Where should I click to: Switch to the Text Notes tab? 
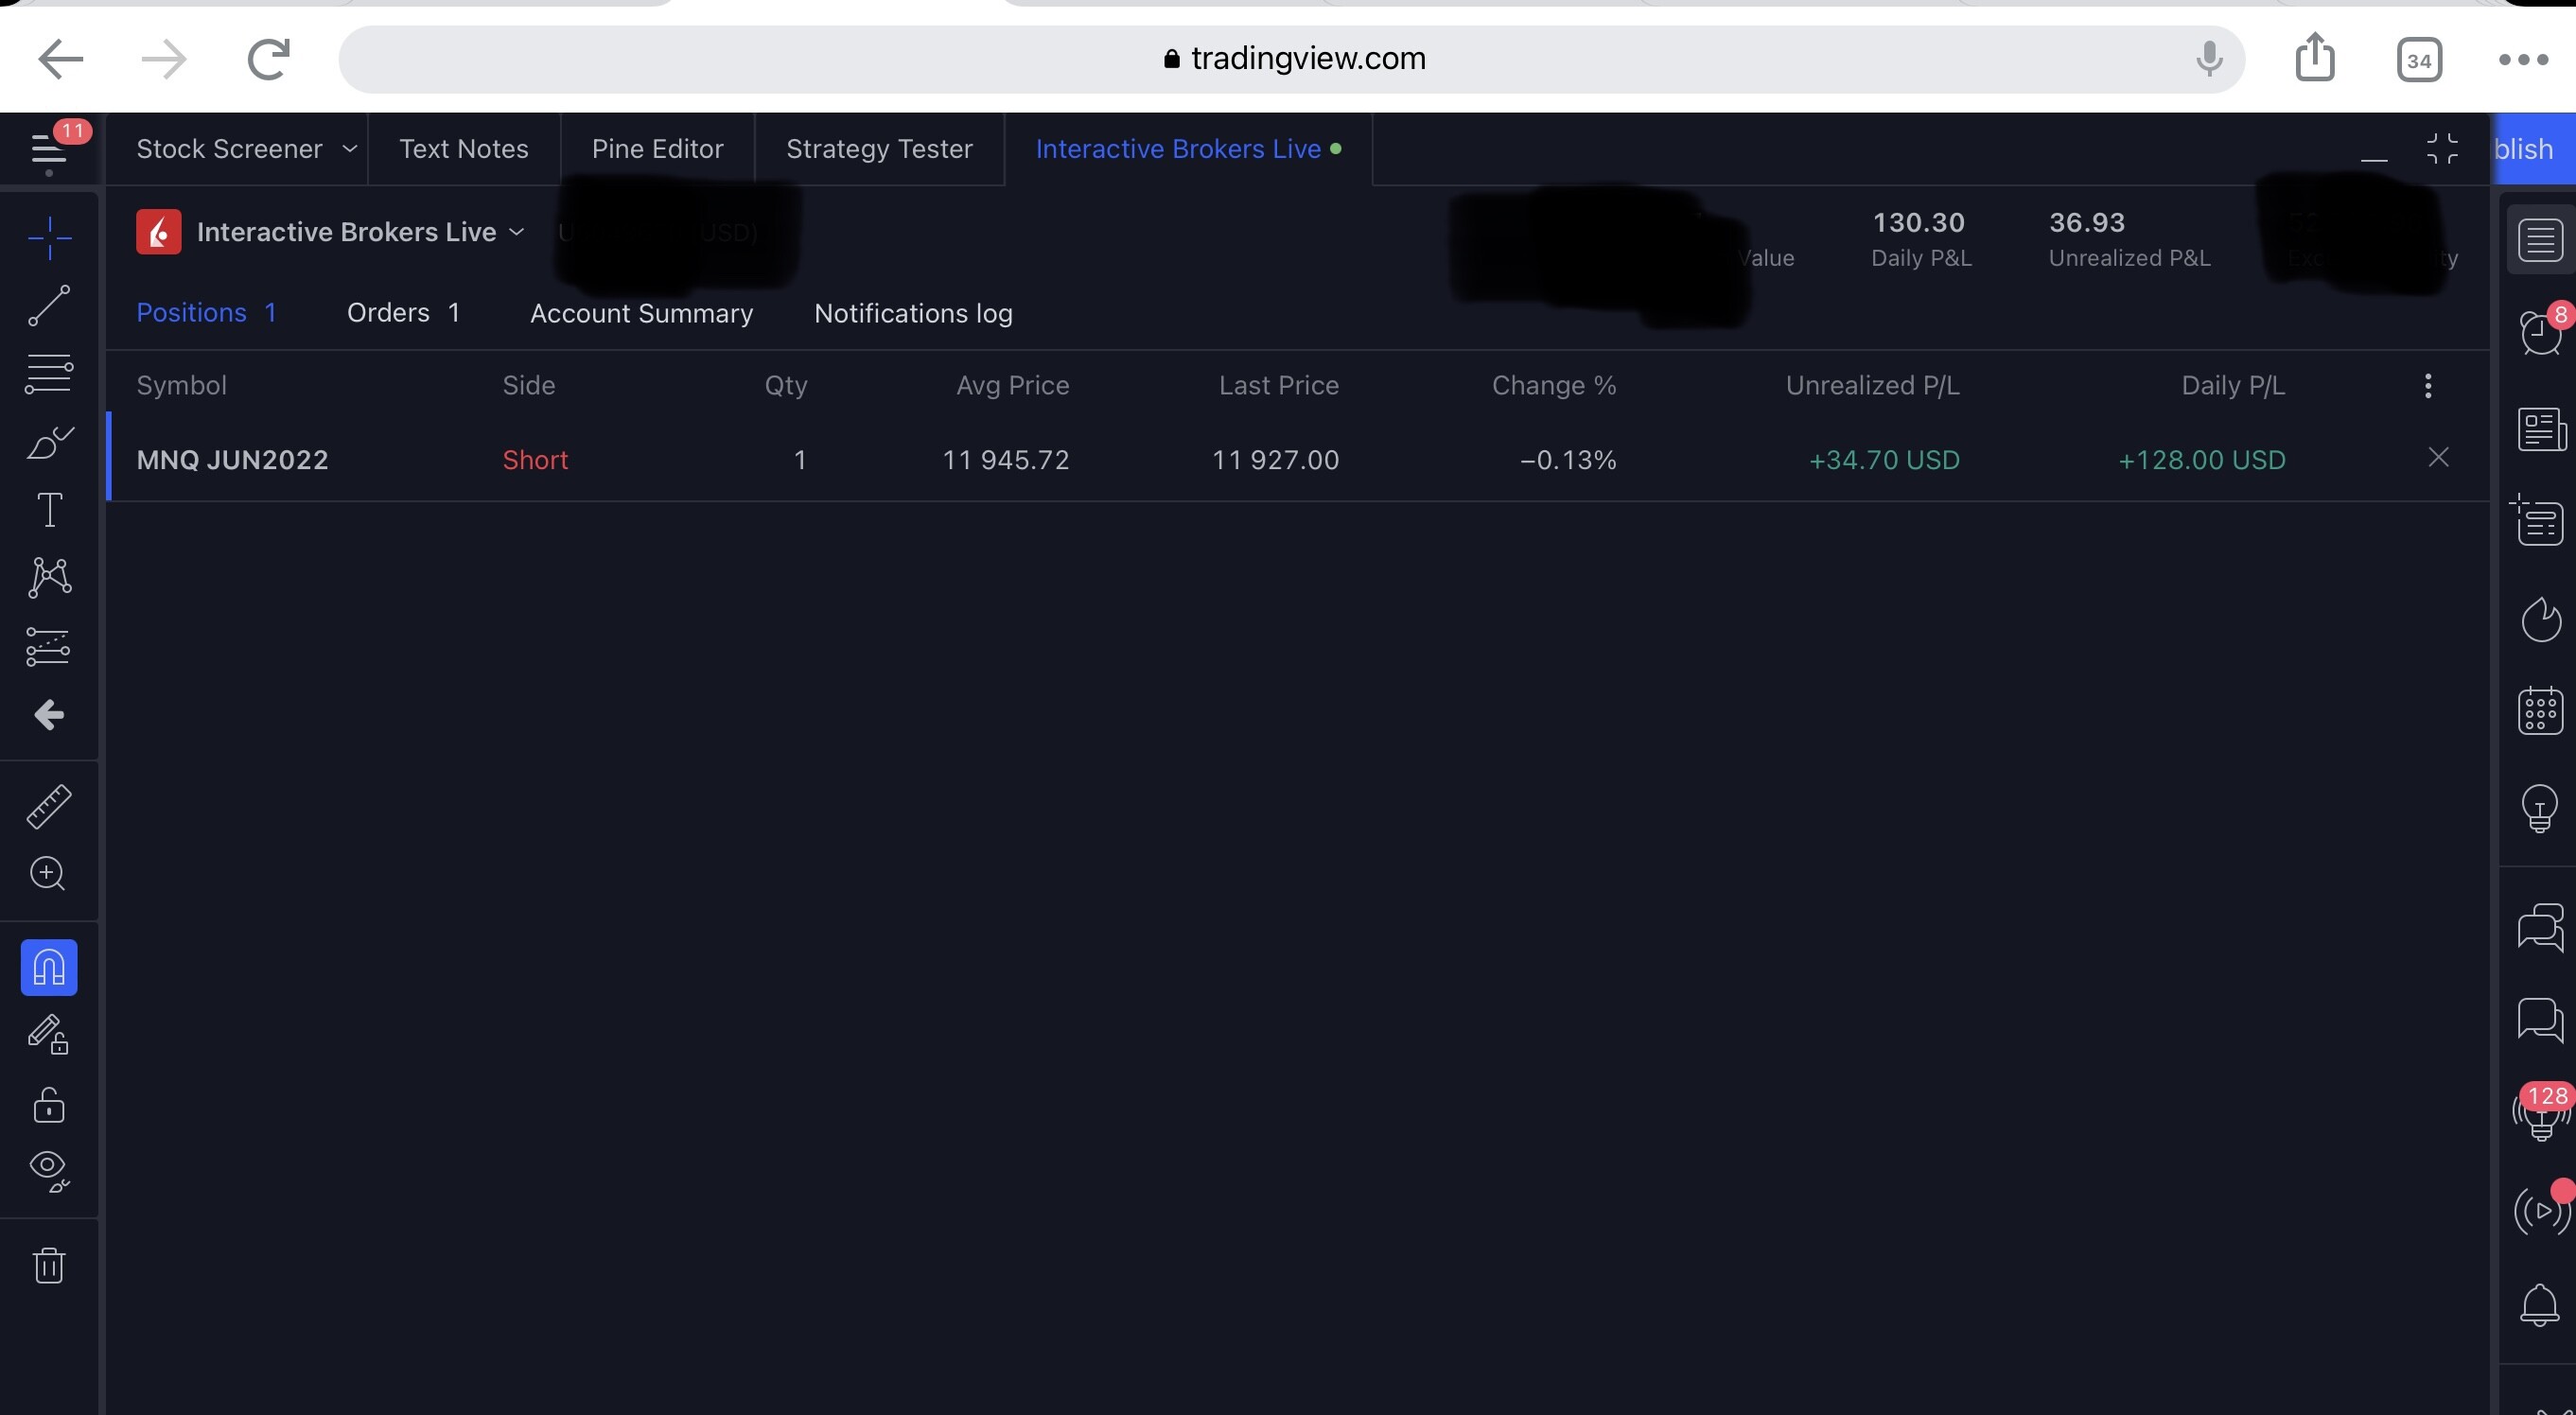pyautogui.click(x=464, y=149)
